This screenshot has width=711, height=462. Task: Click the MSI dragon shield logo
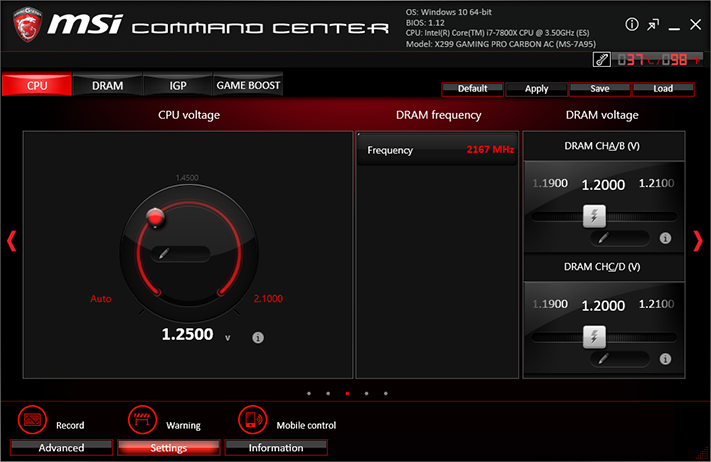click(28, 25)
